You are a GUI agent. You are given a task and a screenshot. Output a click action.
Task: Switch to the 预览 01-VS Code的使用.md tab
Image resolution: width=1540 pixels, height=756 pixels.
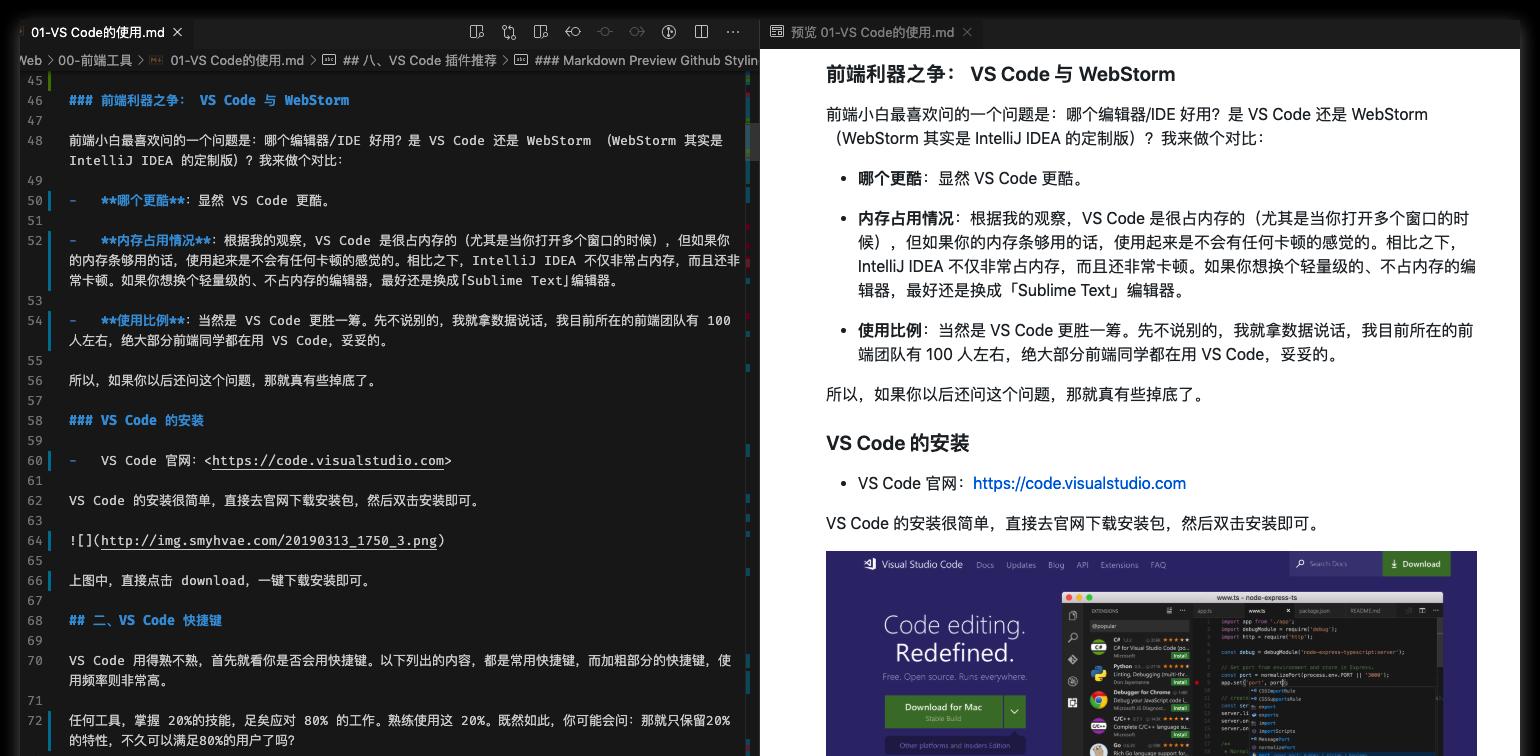point(872,32)
